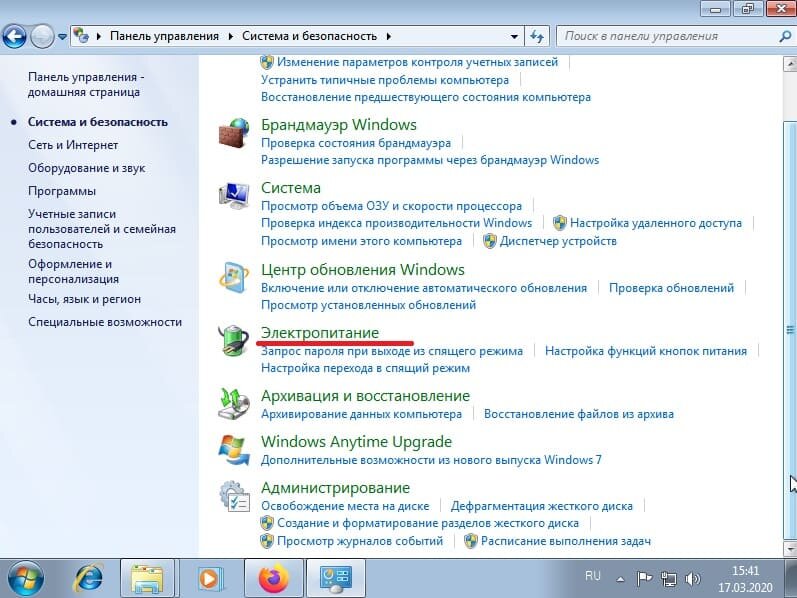Click Проверка состояния брандмауэра
The image size is (797, 598).
coord(356,143)
